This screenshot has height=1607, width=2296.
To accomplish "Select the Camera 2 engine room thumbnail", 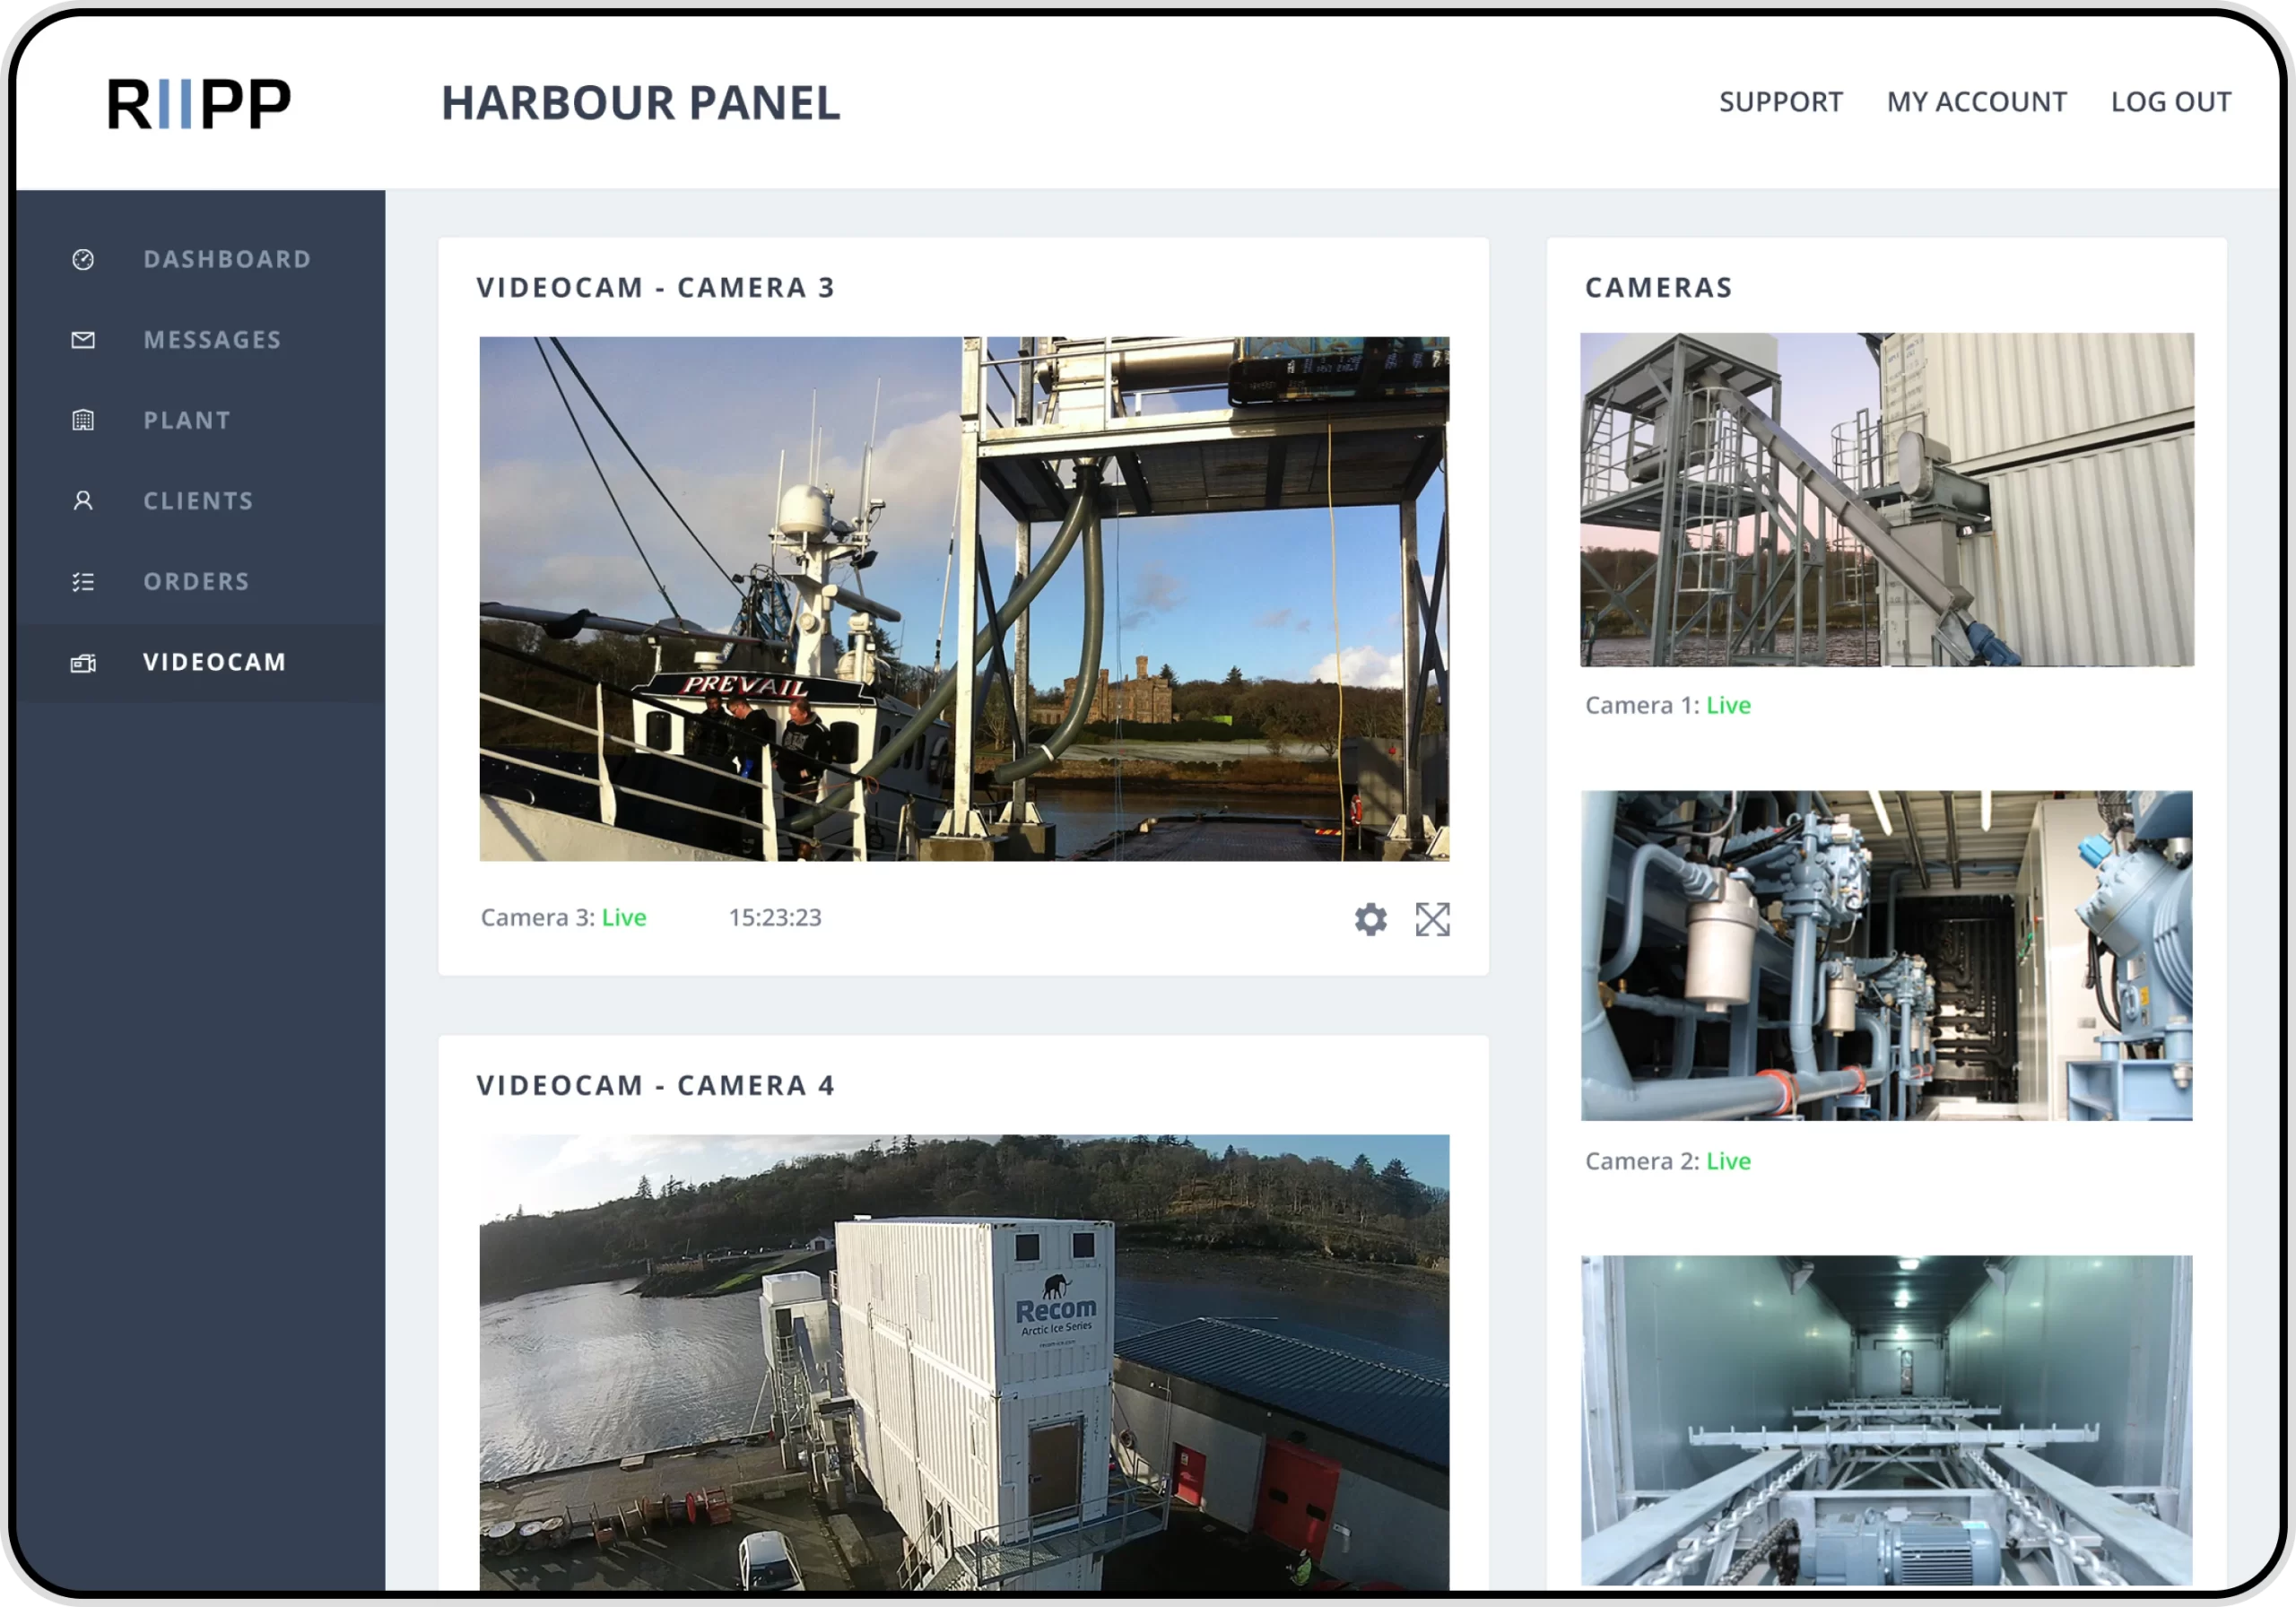I will point(1887,955).
